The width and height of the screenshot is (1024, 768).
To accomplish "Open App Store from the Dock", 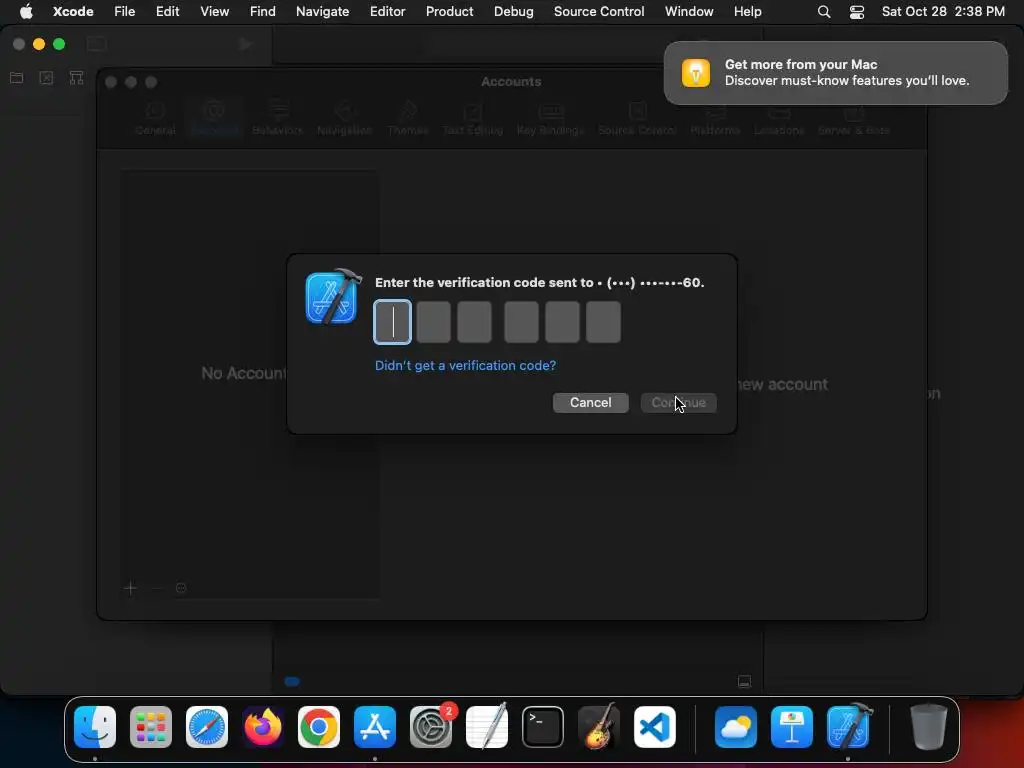I will point(375,727).
